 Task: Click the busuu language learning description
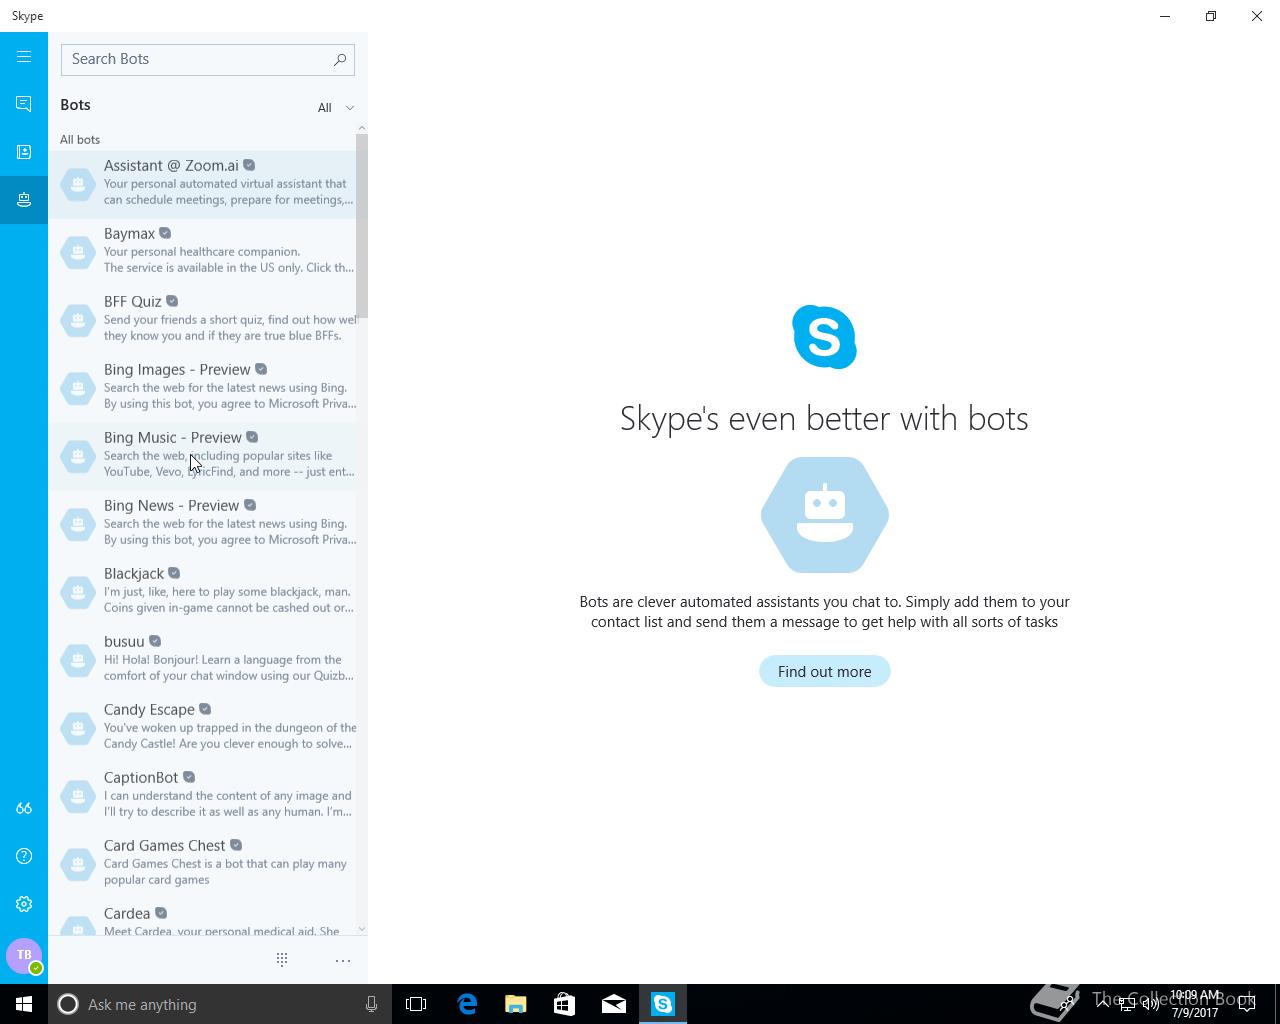tap(229, 668)
